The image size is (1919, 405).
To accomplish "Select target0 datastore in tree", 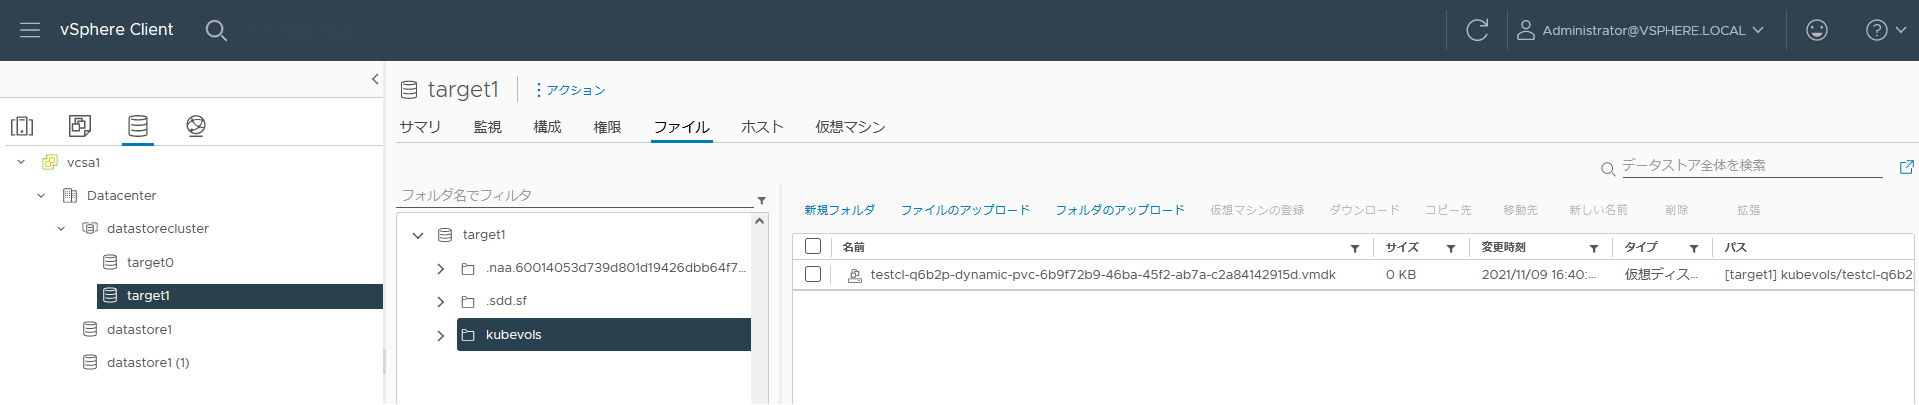I will [150, 262].
